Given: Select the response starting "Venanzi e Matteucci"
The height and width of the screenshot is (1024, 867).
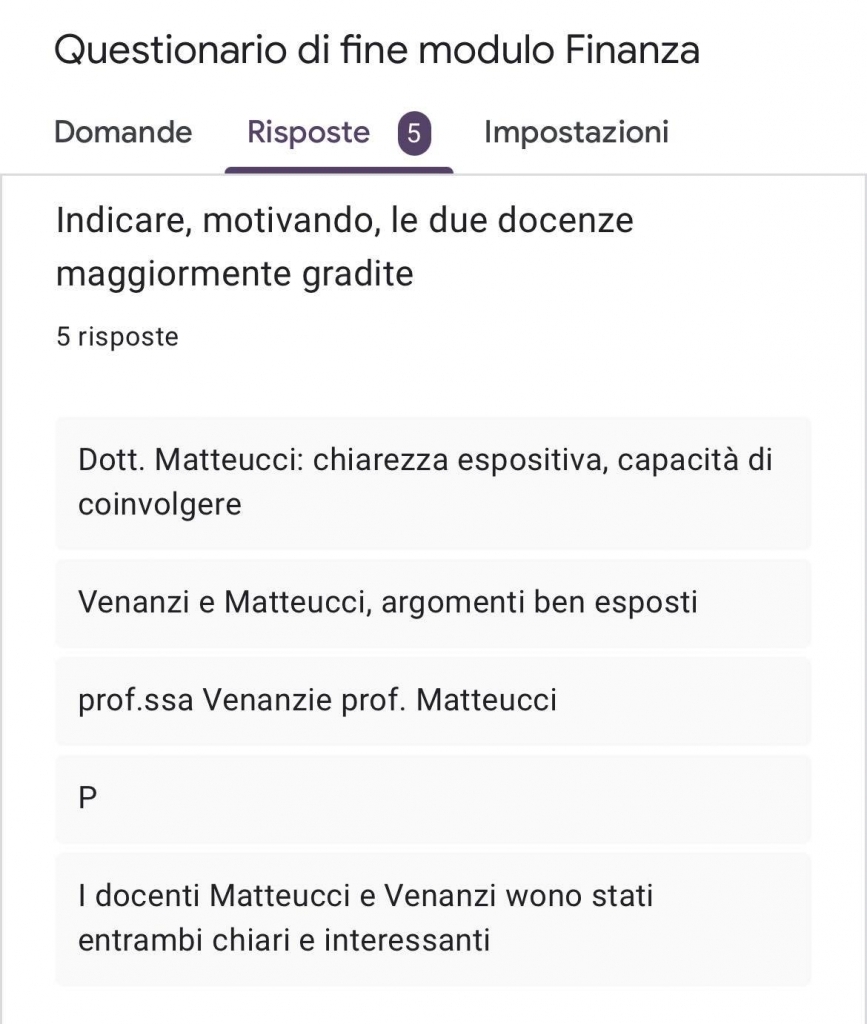Looking at the screenshot, I should (386, 602).
